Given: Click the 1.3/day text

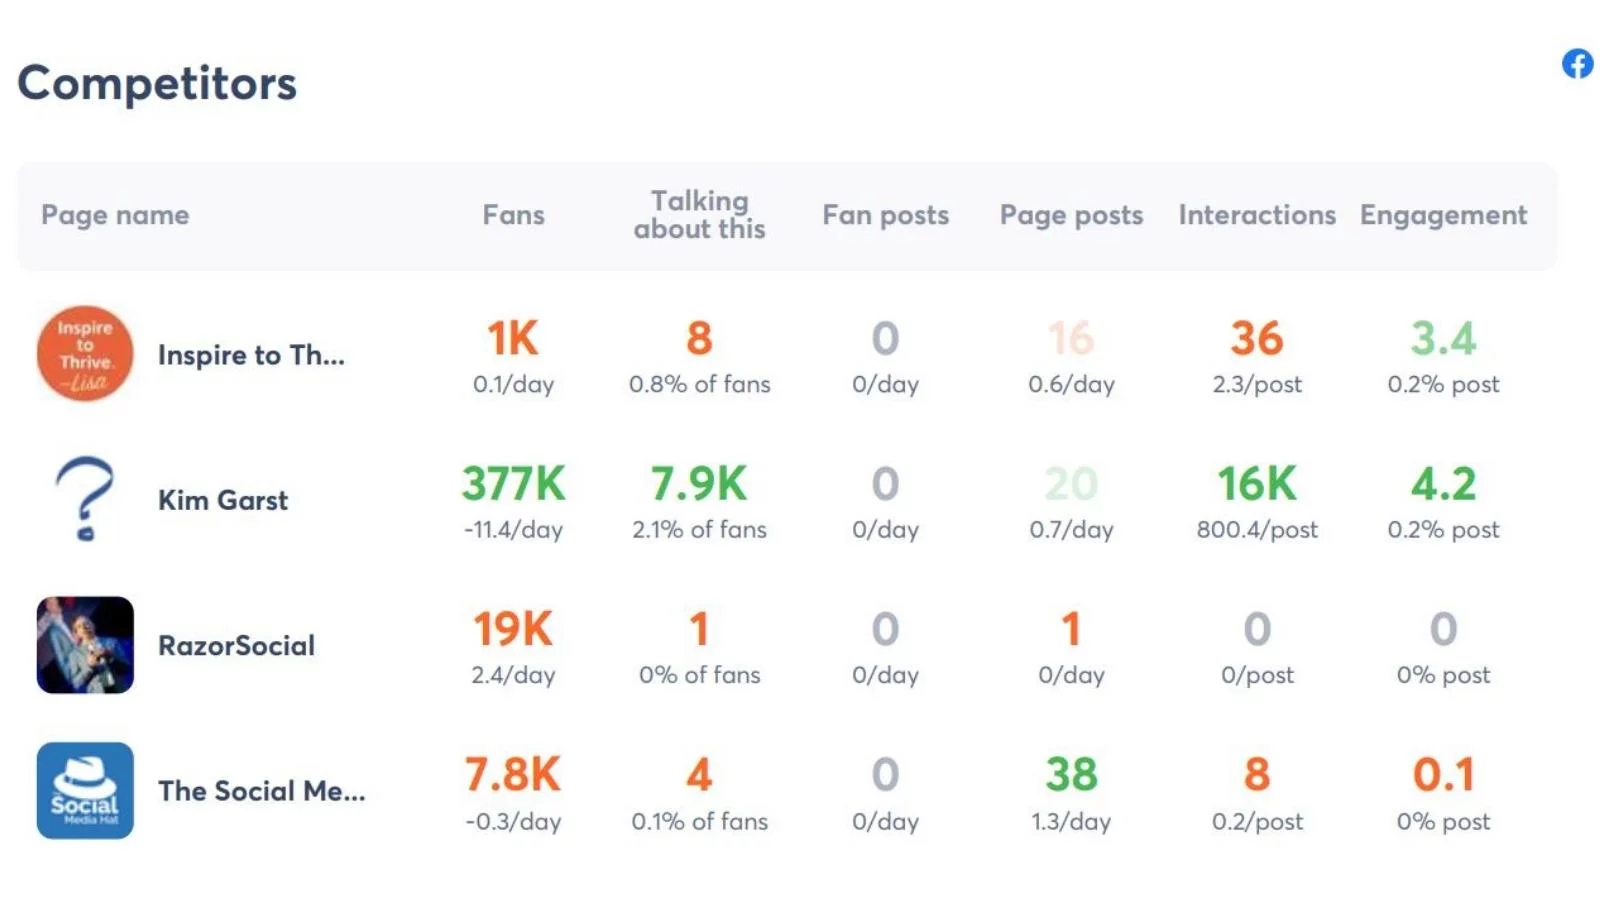Looking at the screenshot, I should pyautogui.click(x=1071, y=821).
